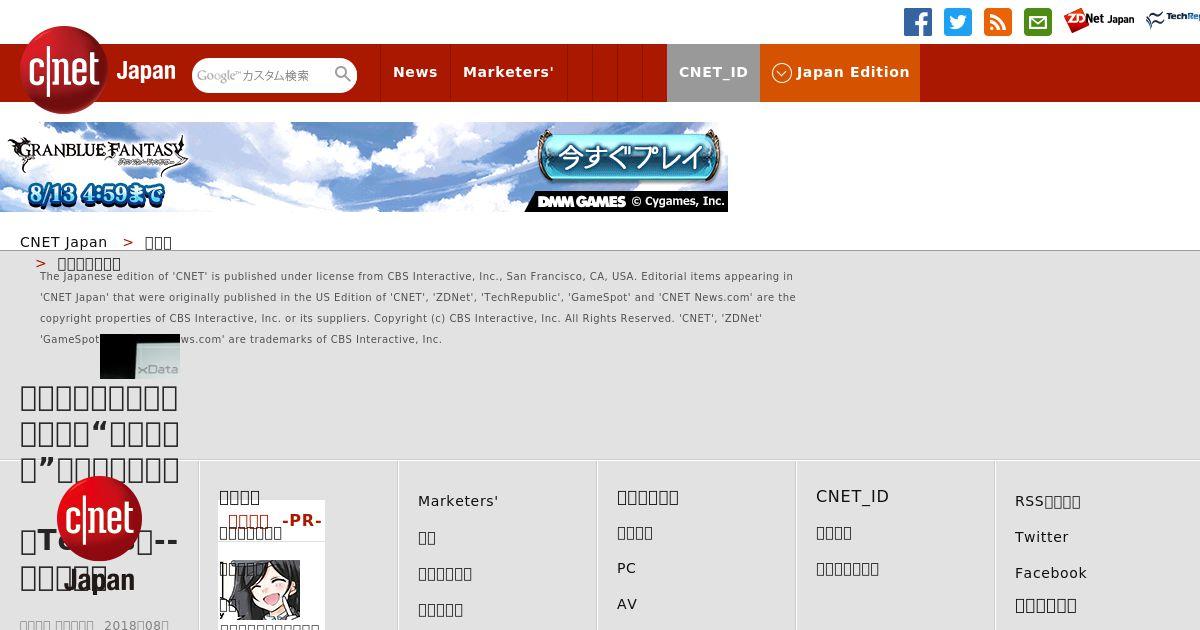Open the footer Marketers' link
Viewport: 1200px width, 630px height.
[x=458, y=501]
